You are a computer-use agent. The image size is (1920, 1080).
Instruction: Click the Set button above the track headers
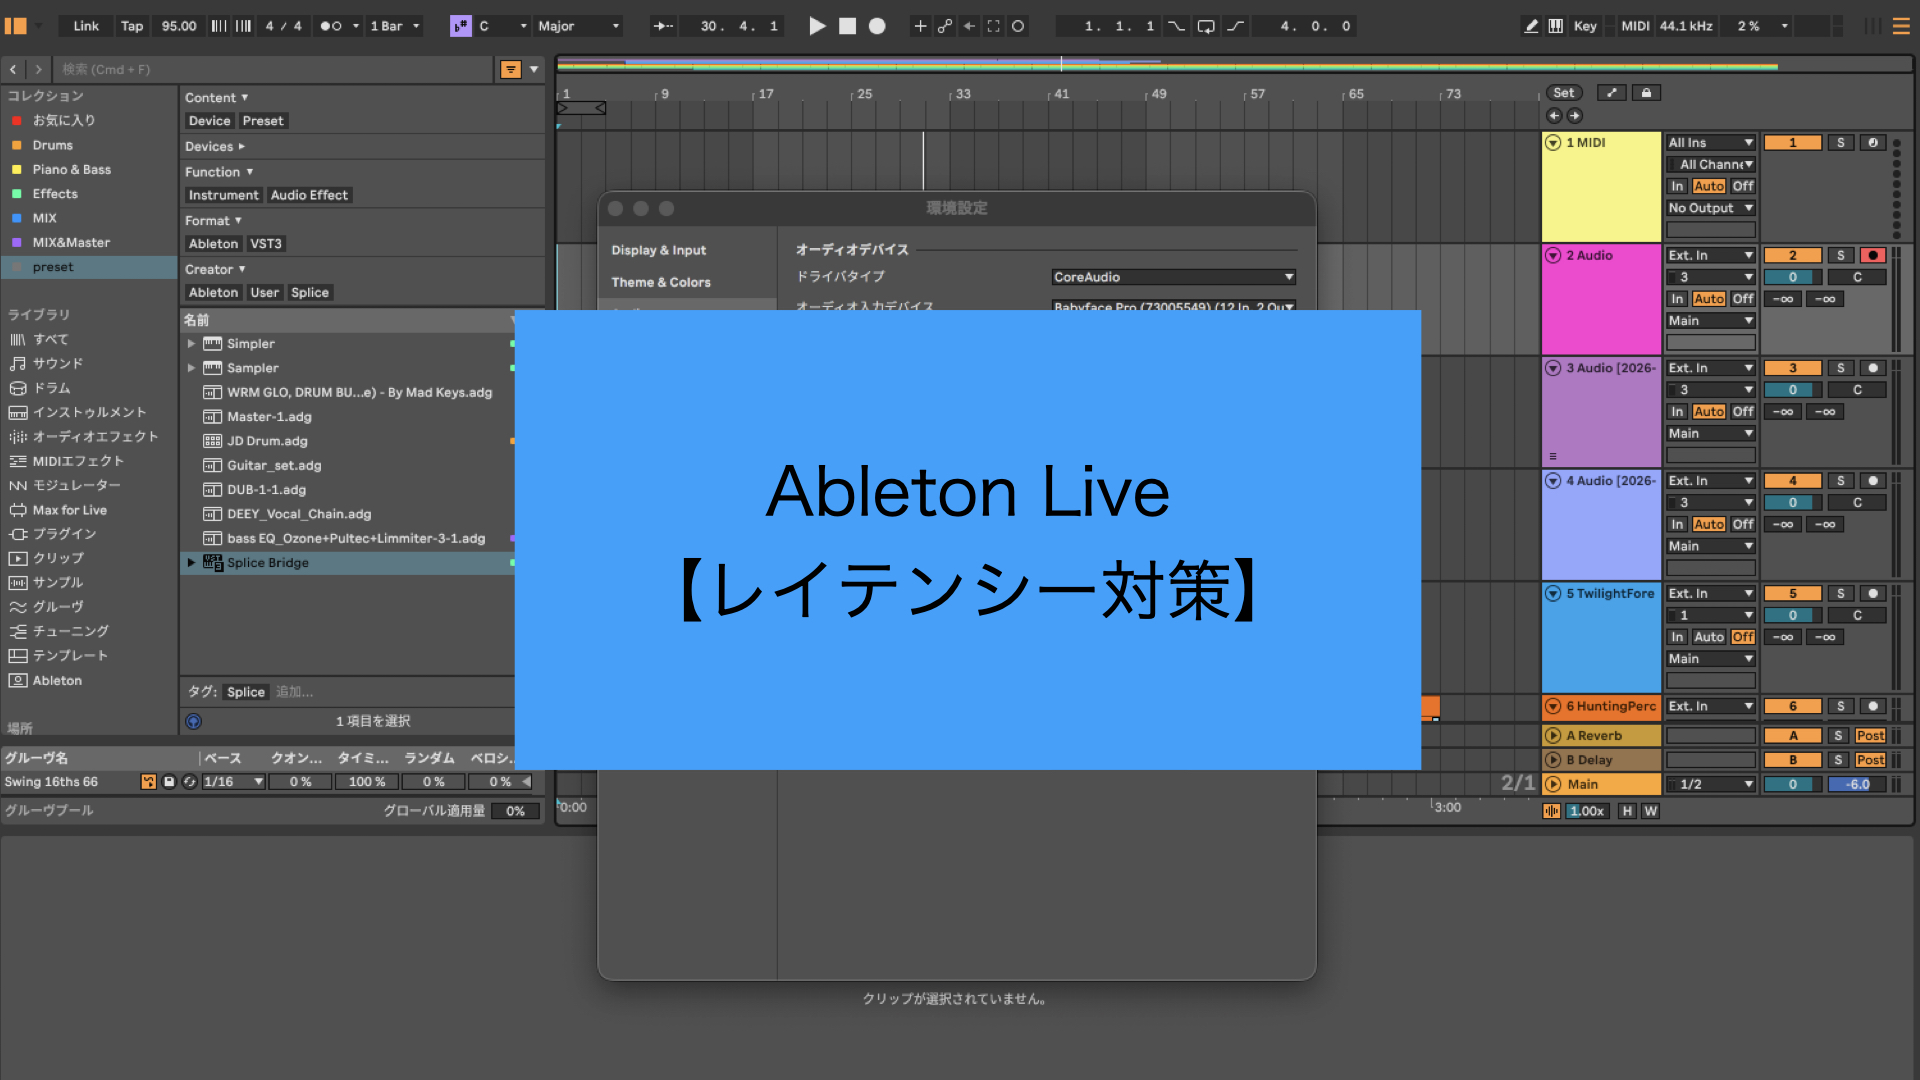pyautogui.click(x=1563, y=92)
